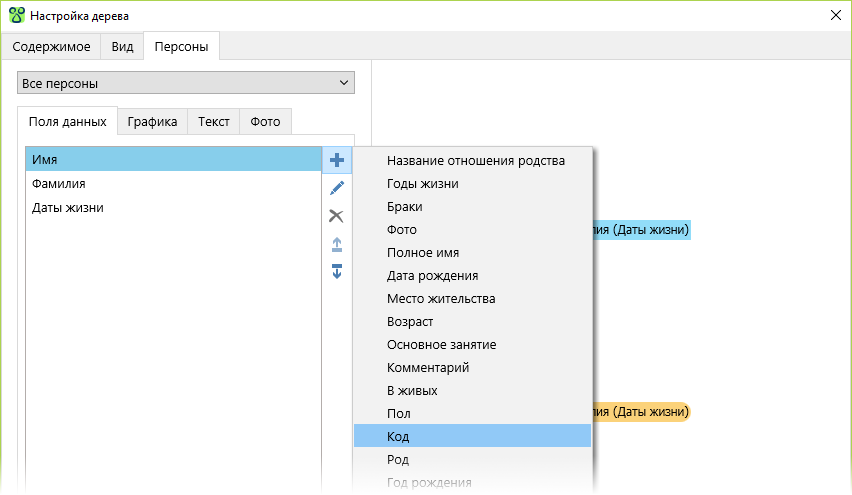The image size is (852, 495).
Task: Click the pencil edit field icon
Action: 337,188
